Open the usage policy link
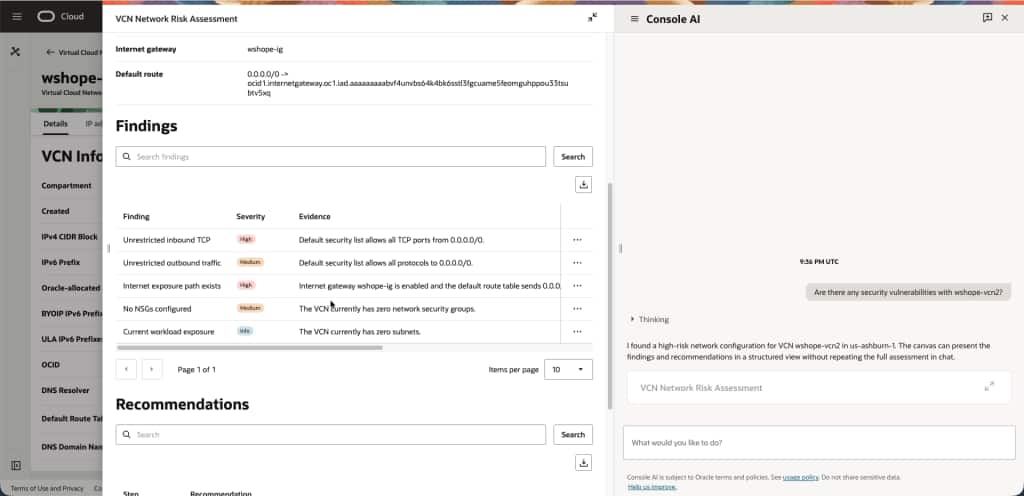This screenshot has height=496, width=1024. click(801, 478)
